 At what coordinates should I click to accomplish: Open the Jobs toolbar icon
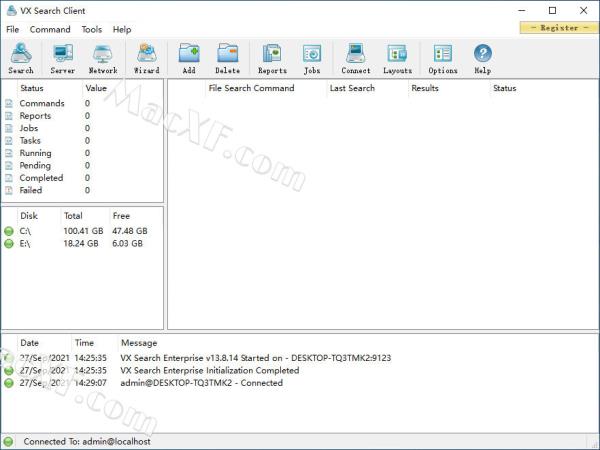pos(312,58)
